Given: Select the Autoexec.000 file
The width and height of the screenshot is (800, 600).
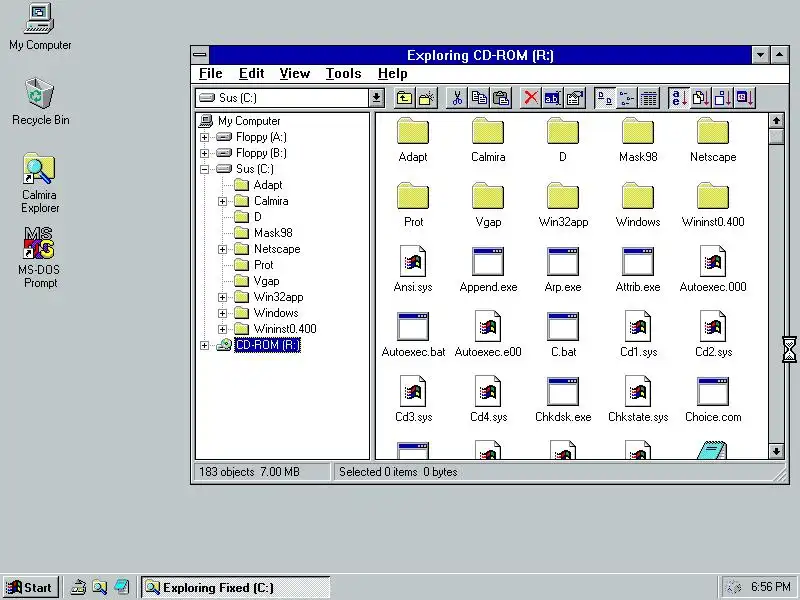Looking at the screenshot, I should 713,269.
